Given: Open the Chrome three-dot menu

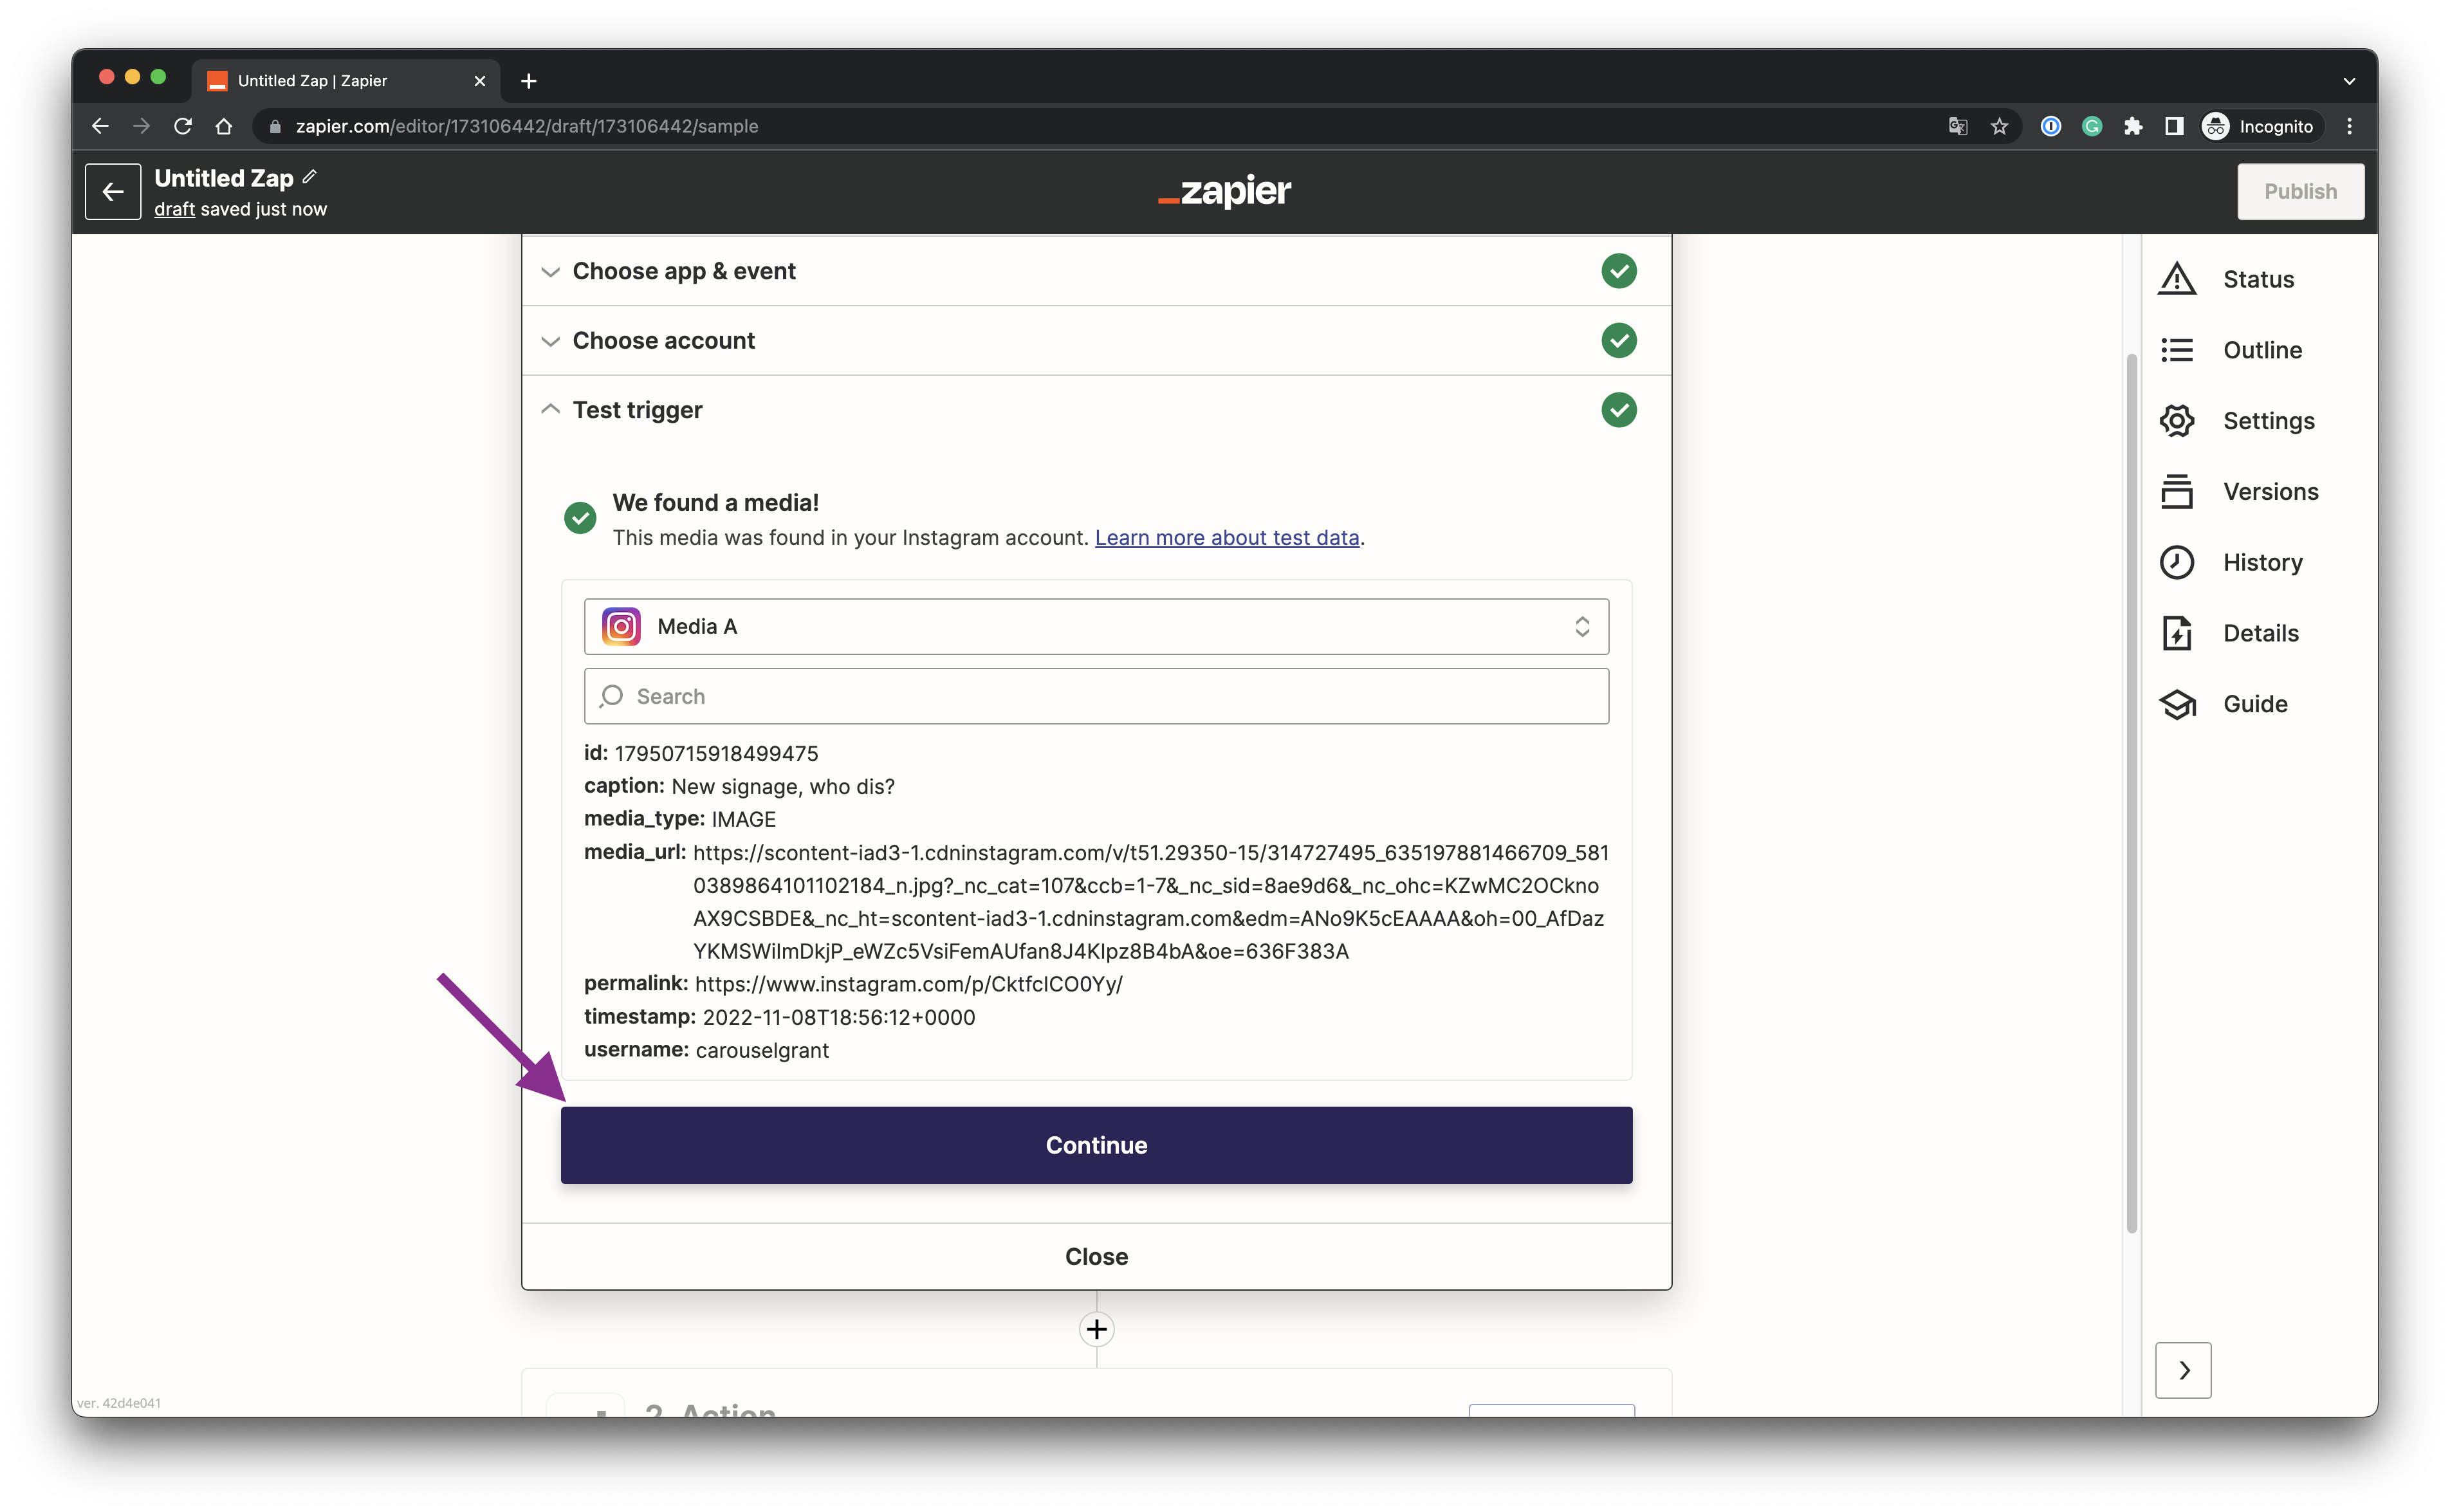Looking at the screenshot, I should tap(2349, 126).
